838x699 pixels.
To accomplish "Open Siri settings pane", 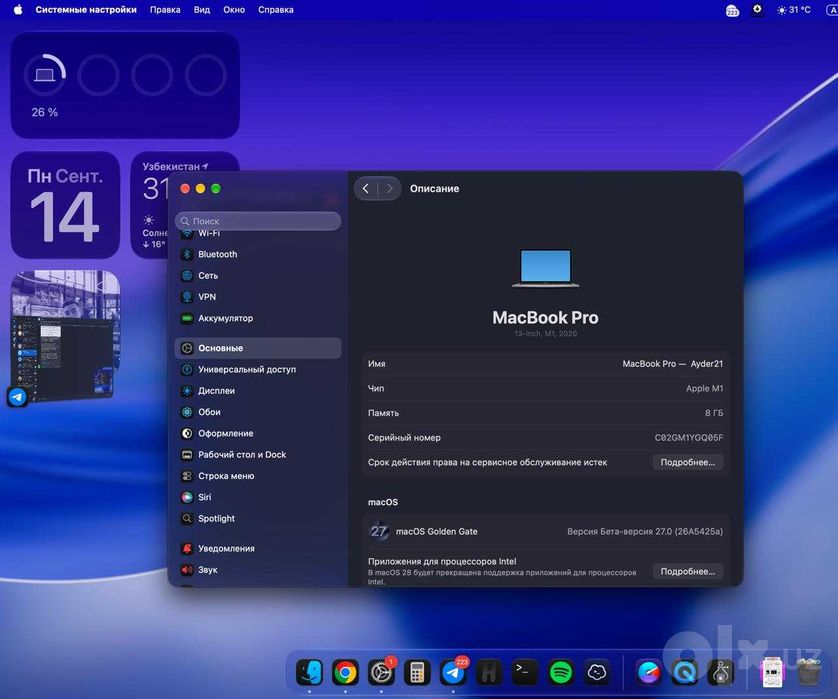I will [x=258, y=498].
